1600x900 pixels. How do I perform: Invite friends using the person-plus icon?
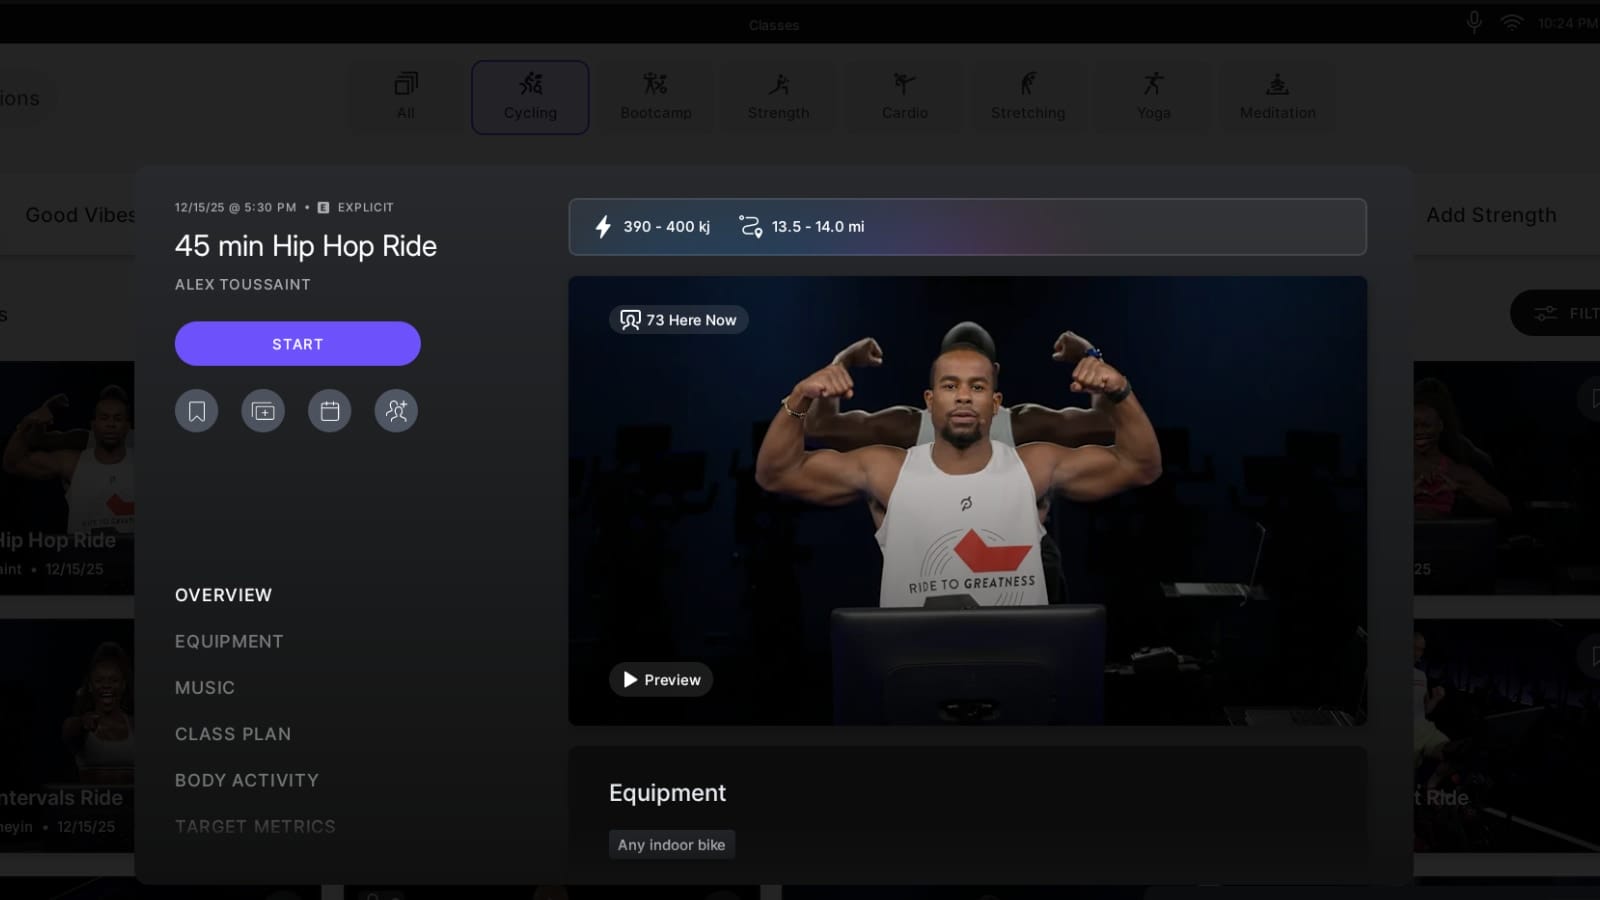click(x=396, y=411)
